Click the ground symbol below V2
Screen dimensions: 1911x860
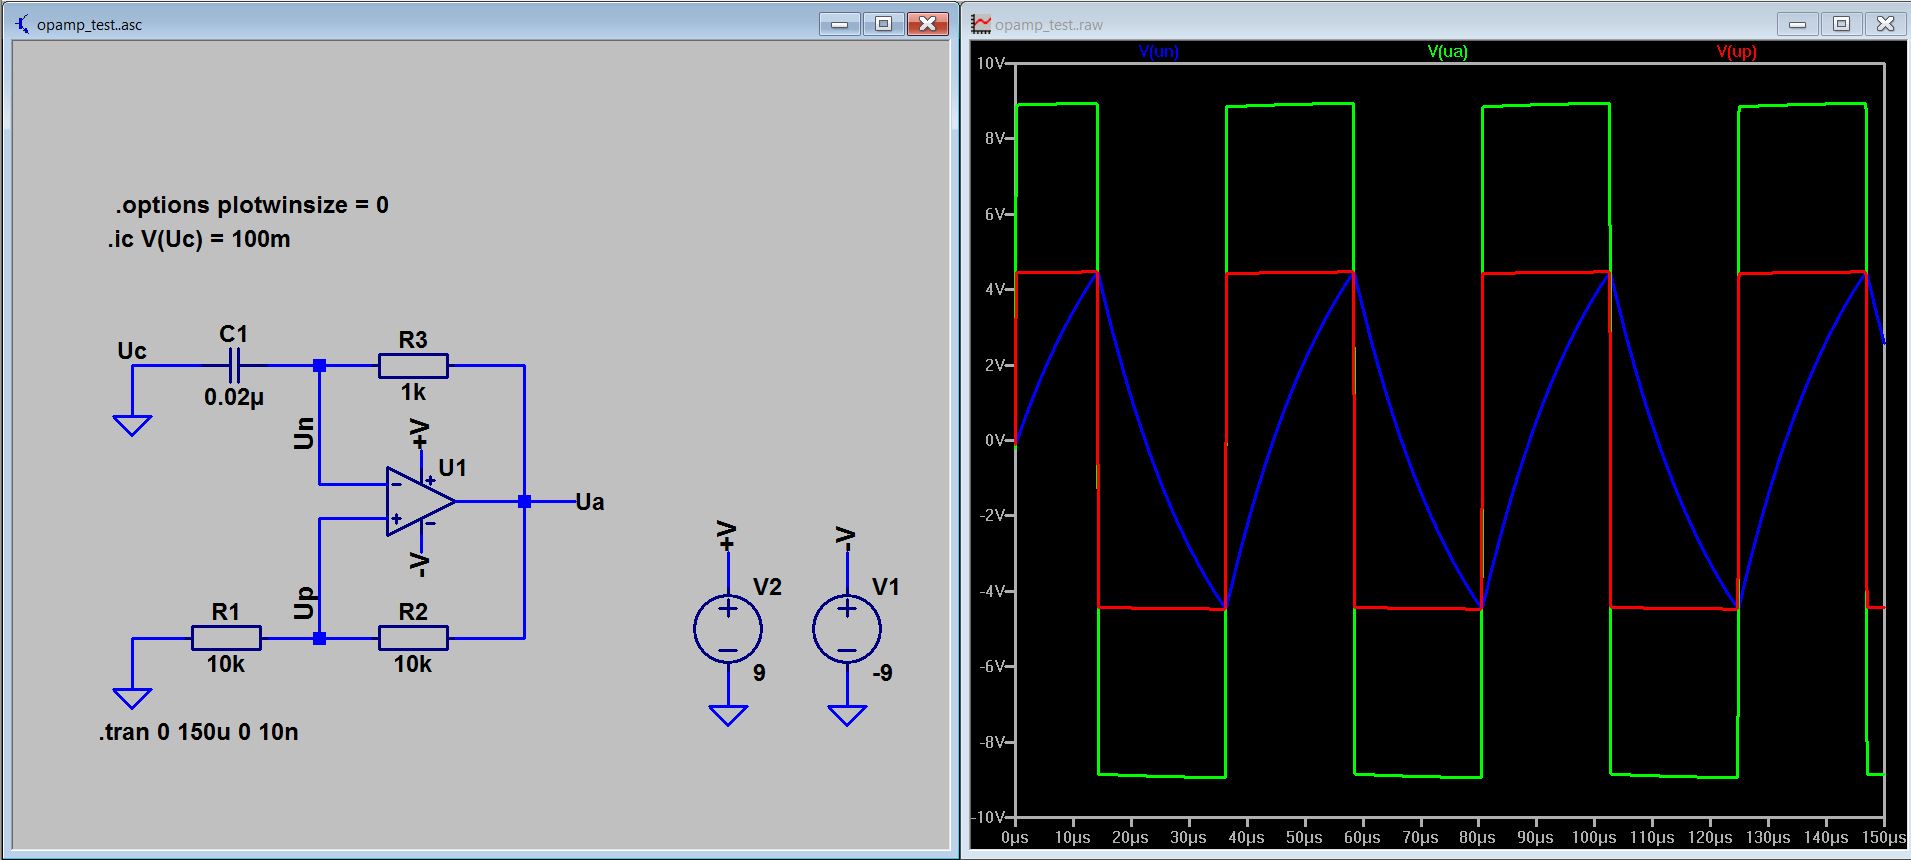(x=728, y=714)
